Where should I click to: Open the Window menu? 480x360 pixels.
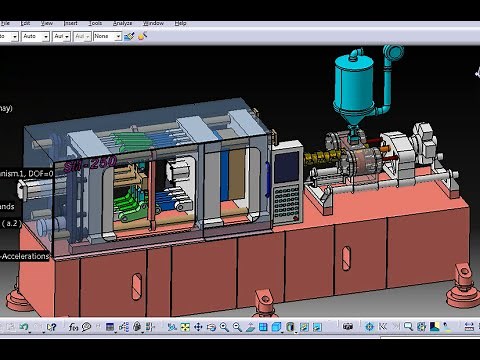click(153, 23)
